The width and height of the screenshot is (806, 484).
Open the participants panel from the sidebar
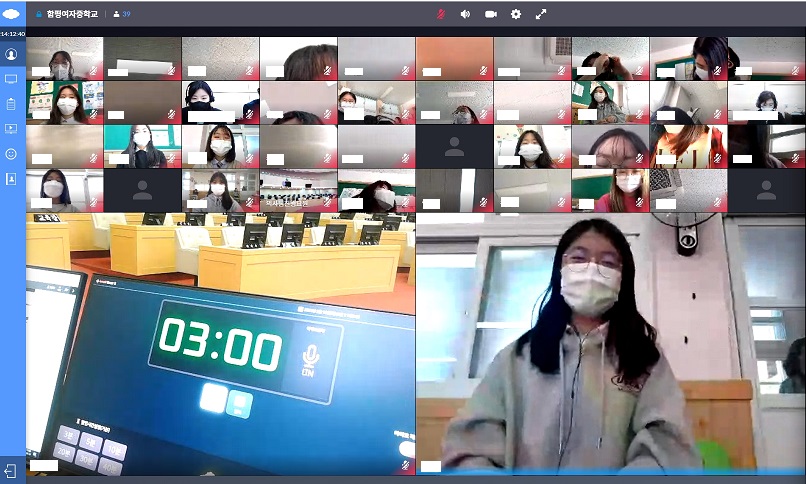(x=11, y=54)
